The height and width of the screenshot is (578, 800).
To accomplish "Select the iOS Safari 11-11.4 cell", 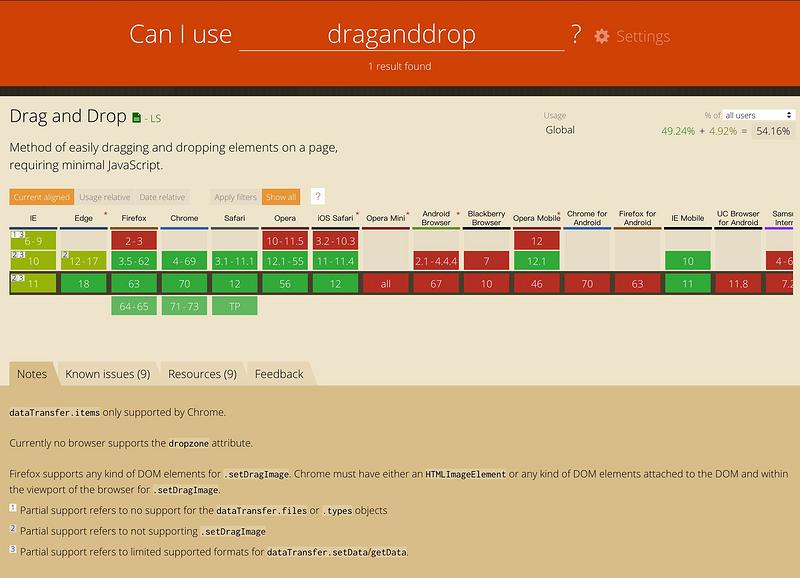I will pyautogui.click(x=335, y=261).
